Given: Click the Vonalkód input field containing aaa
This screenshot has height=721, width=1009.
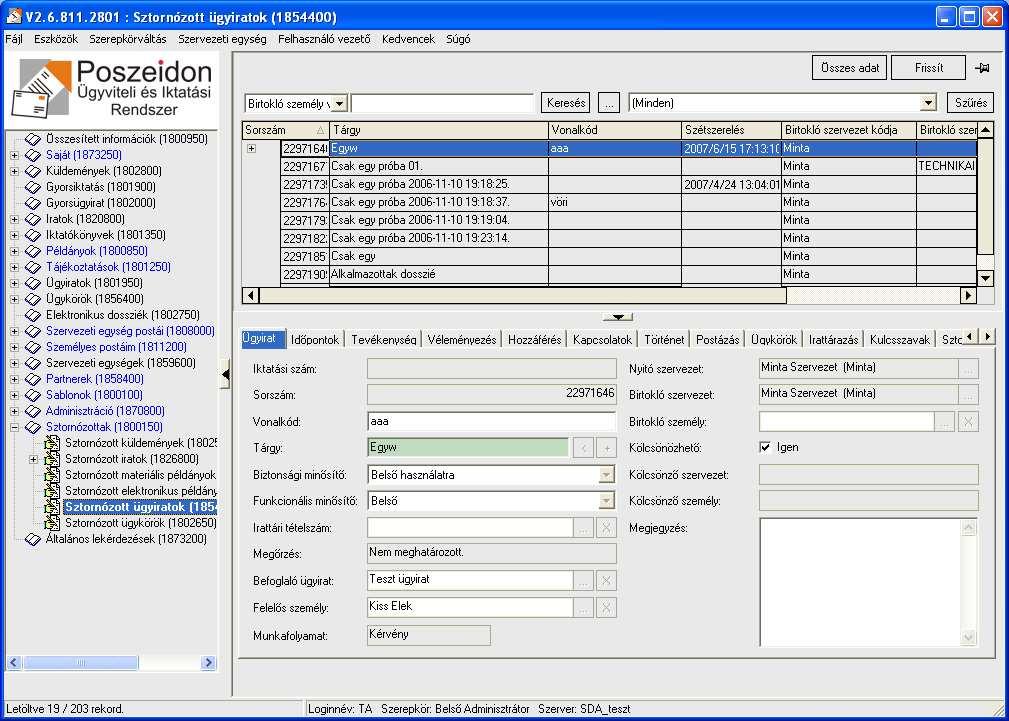Looking at the screenshot, I should 492,422.
